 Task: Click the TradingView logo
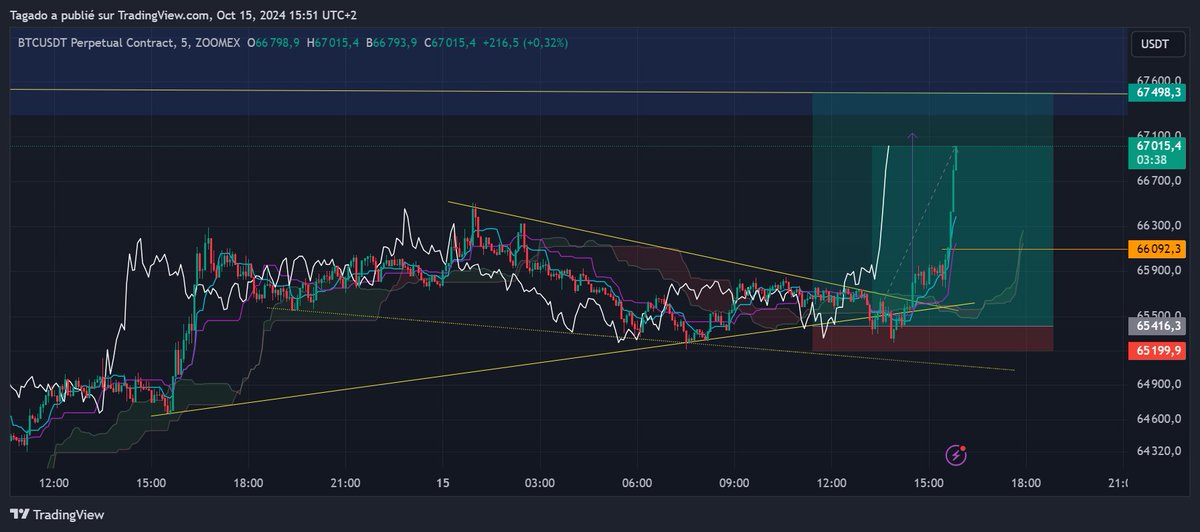point(55,515)
